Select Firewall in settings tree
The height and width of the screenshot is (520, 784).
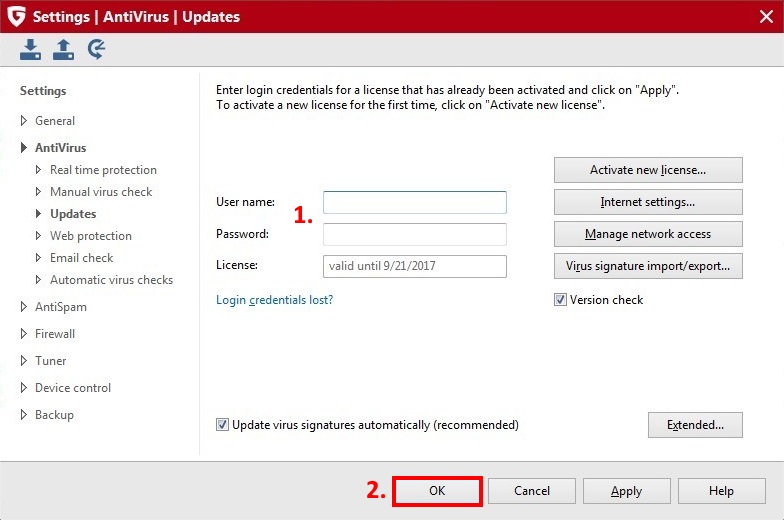coord(55,334)
